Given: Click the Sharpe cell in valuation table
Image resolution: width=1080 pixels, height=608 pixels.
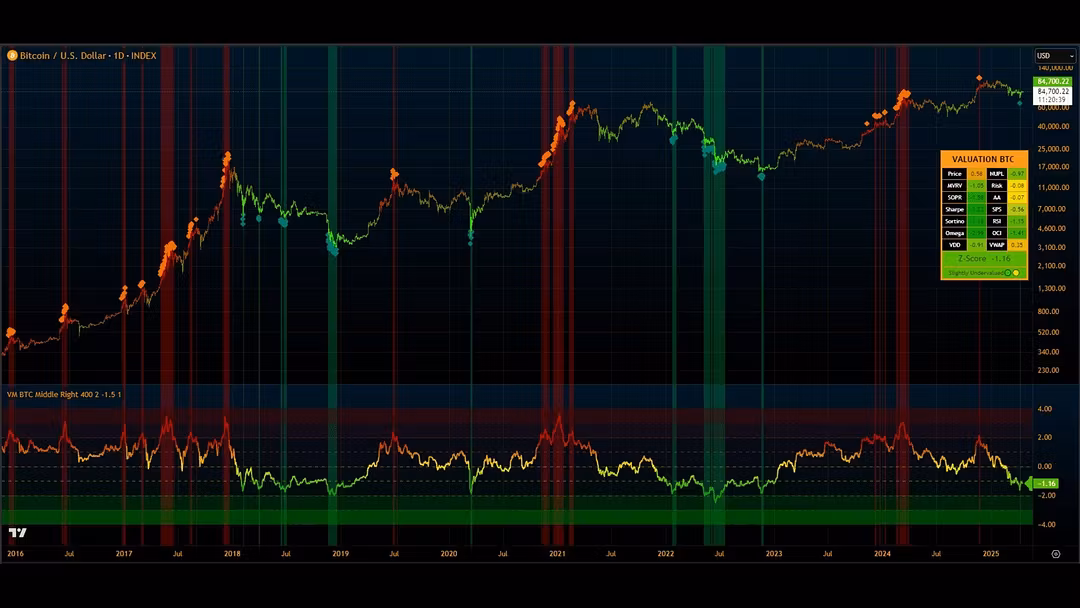Looking at the screenshot, I should pyautogui.click(x=954, y=209).
